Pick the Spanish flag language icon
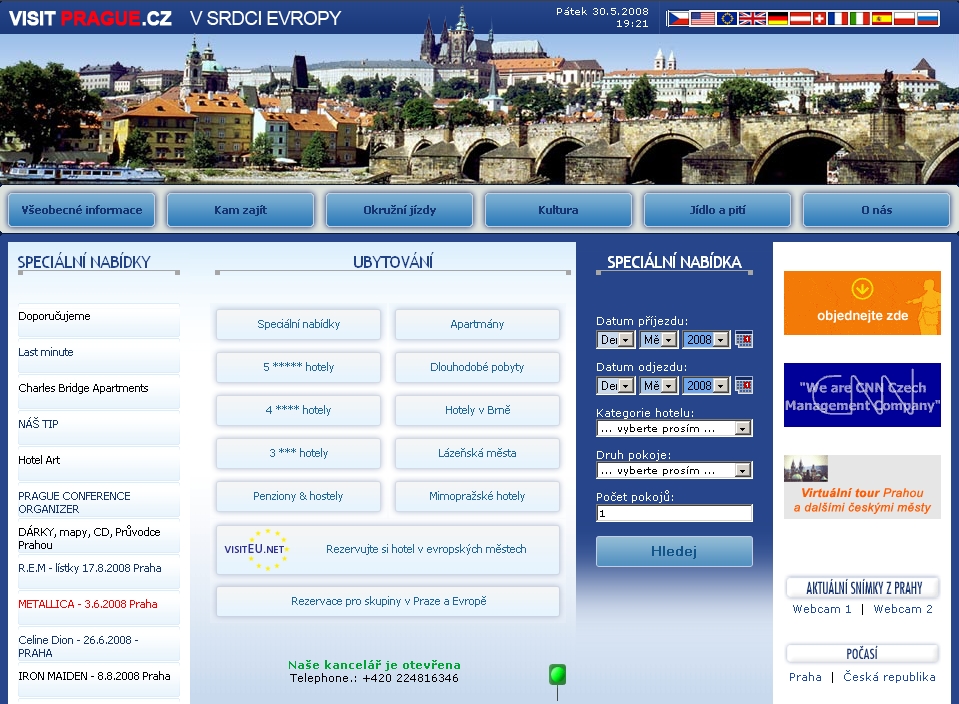This screenshot has height=704, width=959. tap(881, 18)
